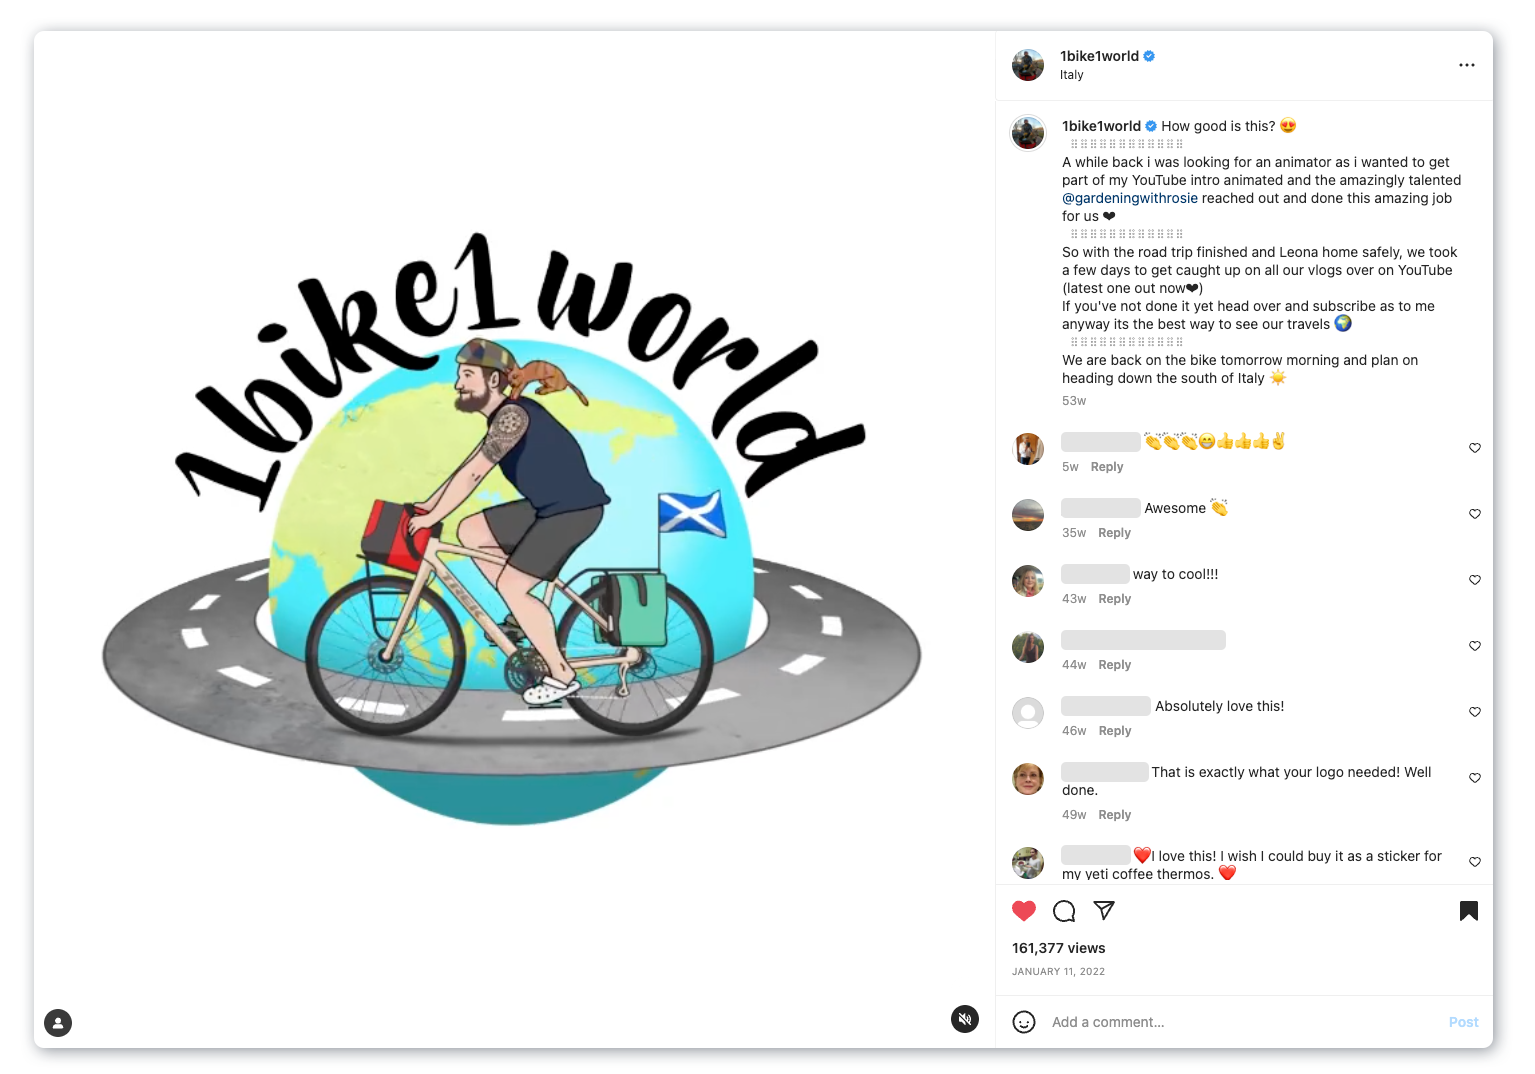Like the comment about the logo
Image resolution: width=1535 pixels, height=1074 pixels.
click(x=1475, y=778)
